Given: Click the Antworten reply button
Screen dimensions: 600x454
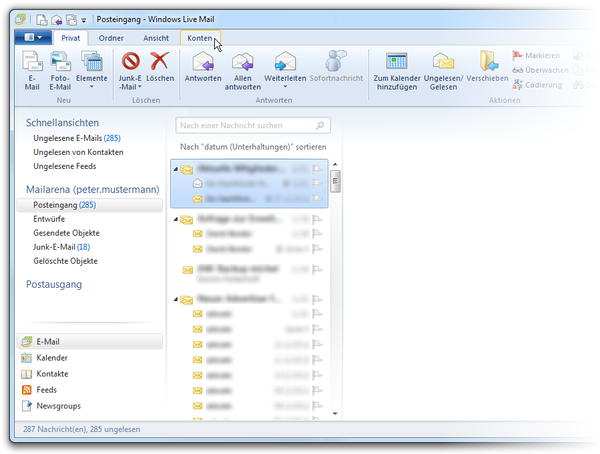Looking at the screenshot, I should click(x=203, y=67).
